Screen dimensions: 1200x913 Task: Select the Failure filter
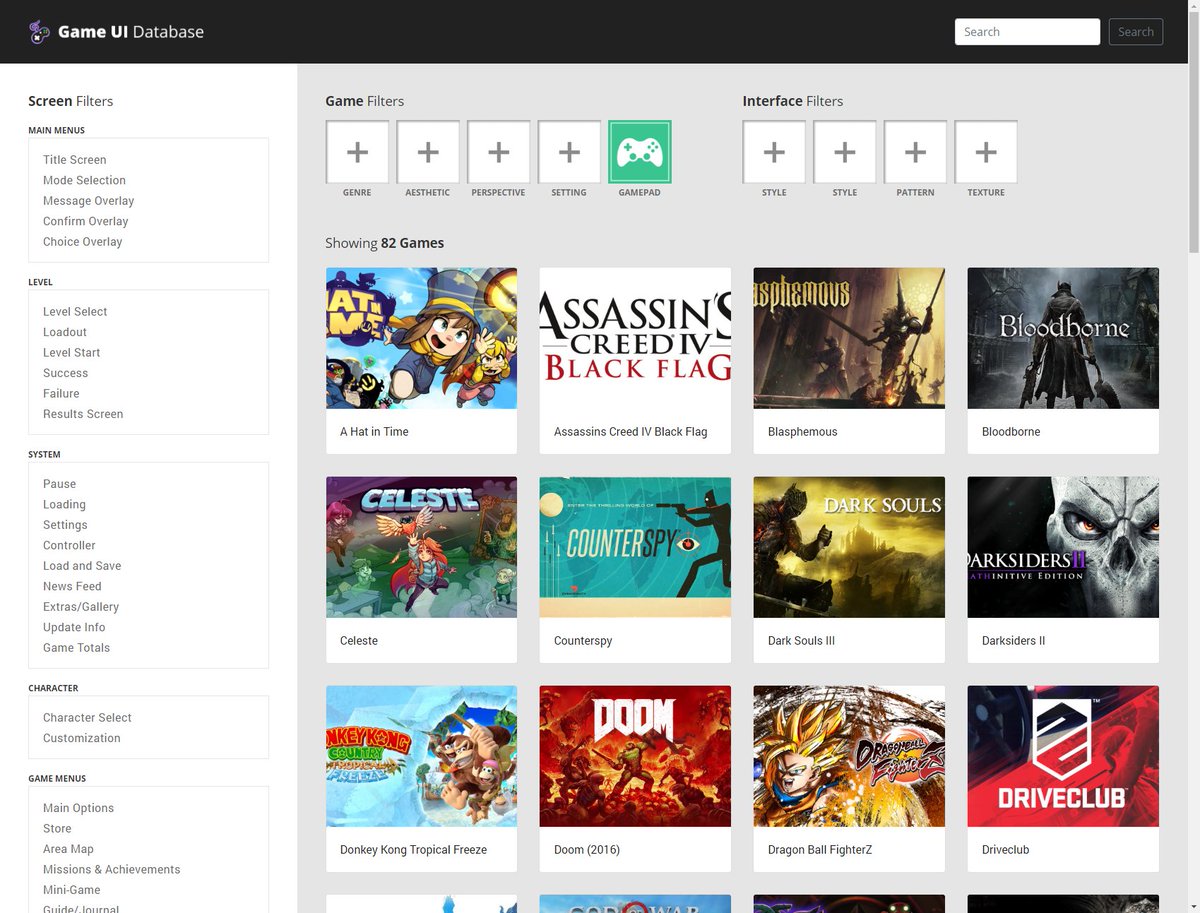(x=61, y=394)
